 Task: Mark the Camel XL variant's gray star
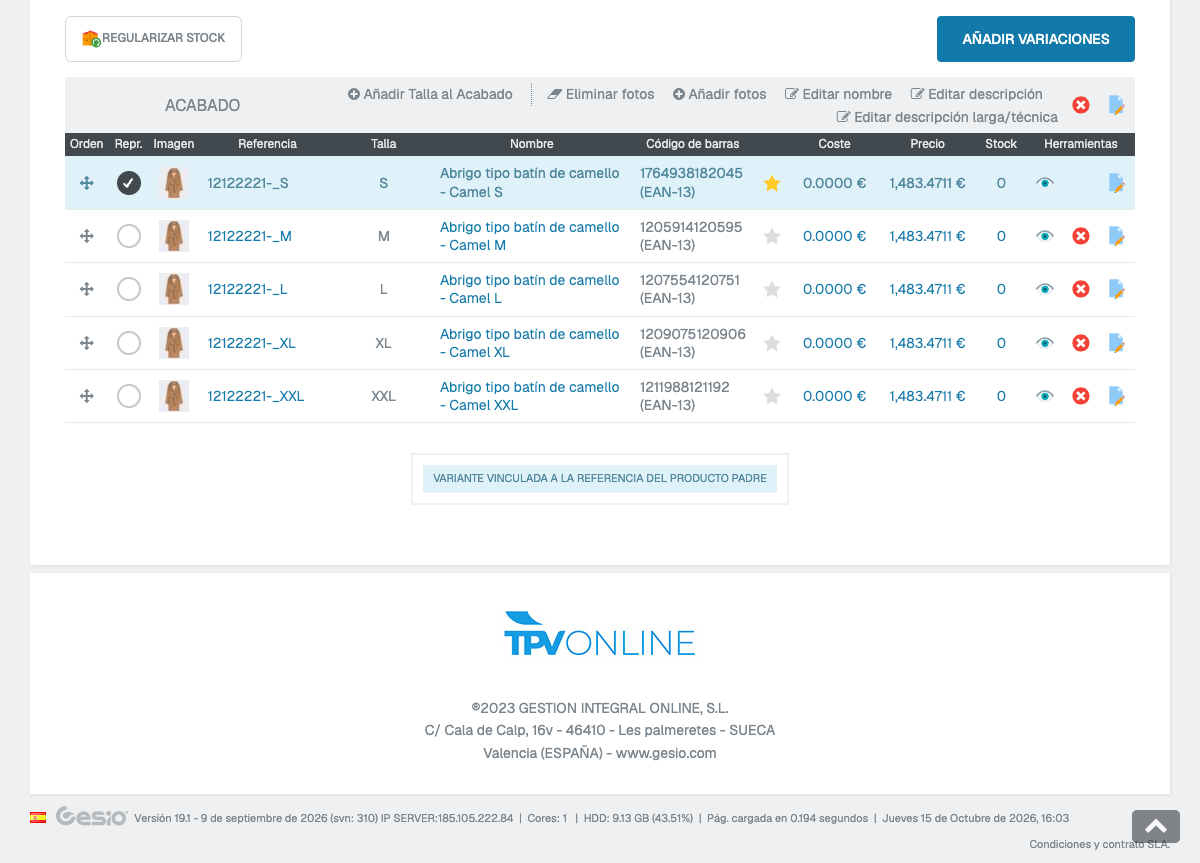click(772, 343)
